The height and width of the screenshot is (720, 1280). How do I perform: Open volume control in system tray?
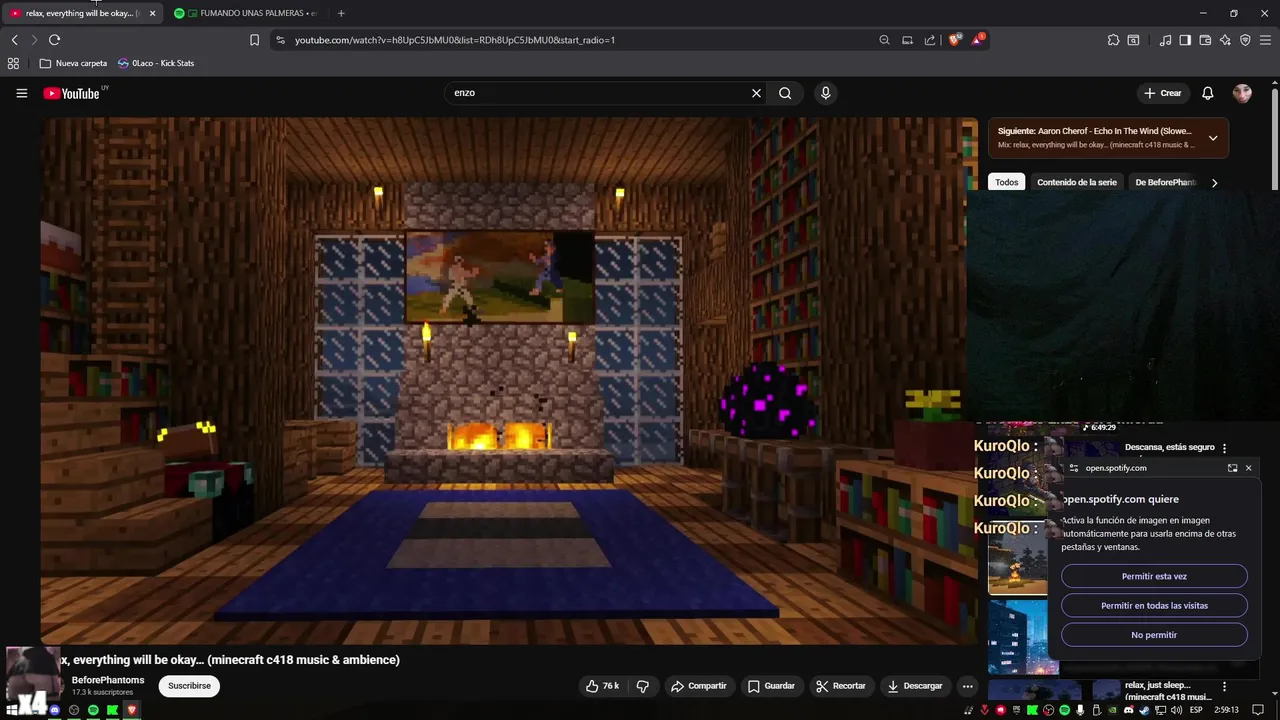tap(1176, 710)
